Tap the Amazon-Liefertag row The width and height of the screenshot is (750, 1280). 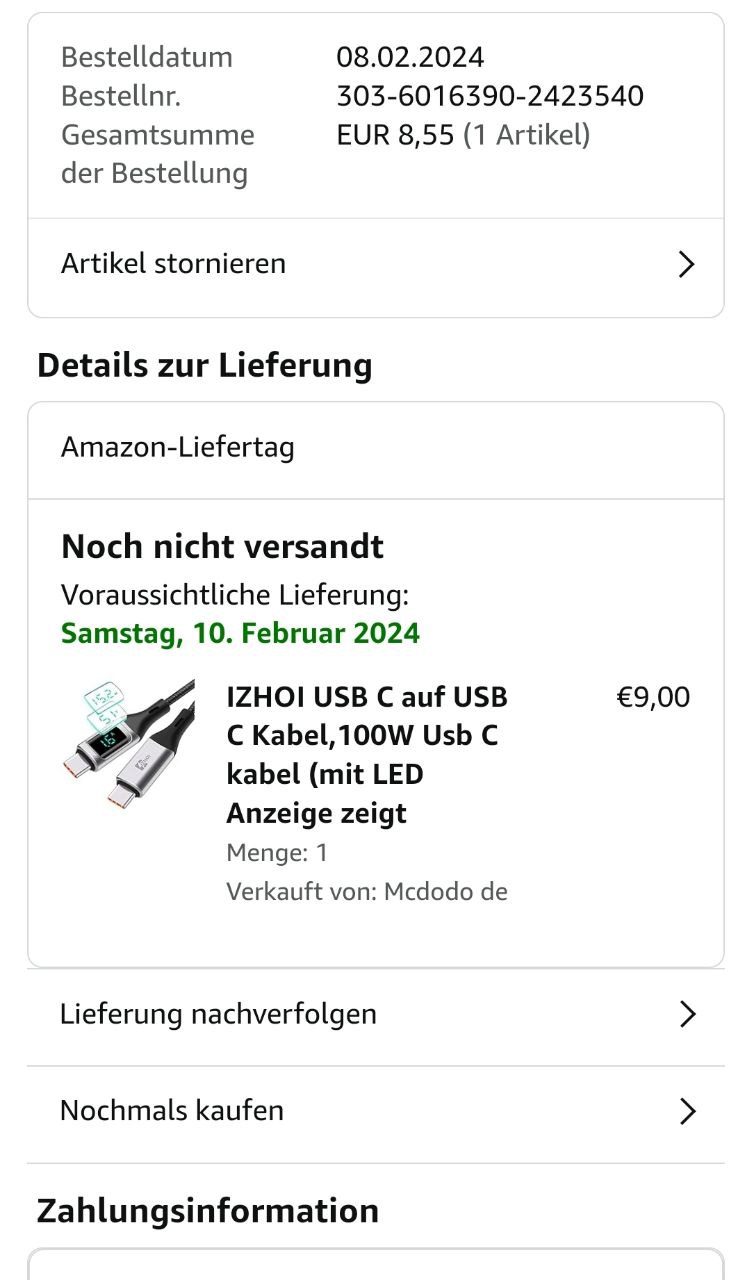178,447
